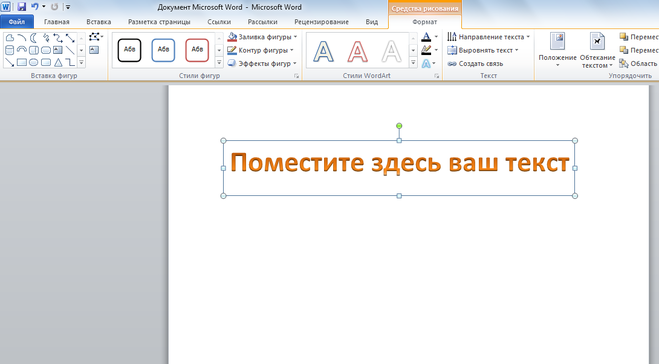Apply the red outlined WordArt A style
659x364 pixels.
(358, 51)
